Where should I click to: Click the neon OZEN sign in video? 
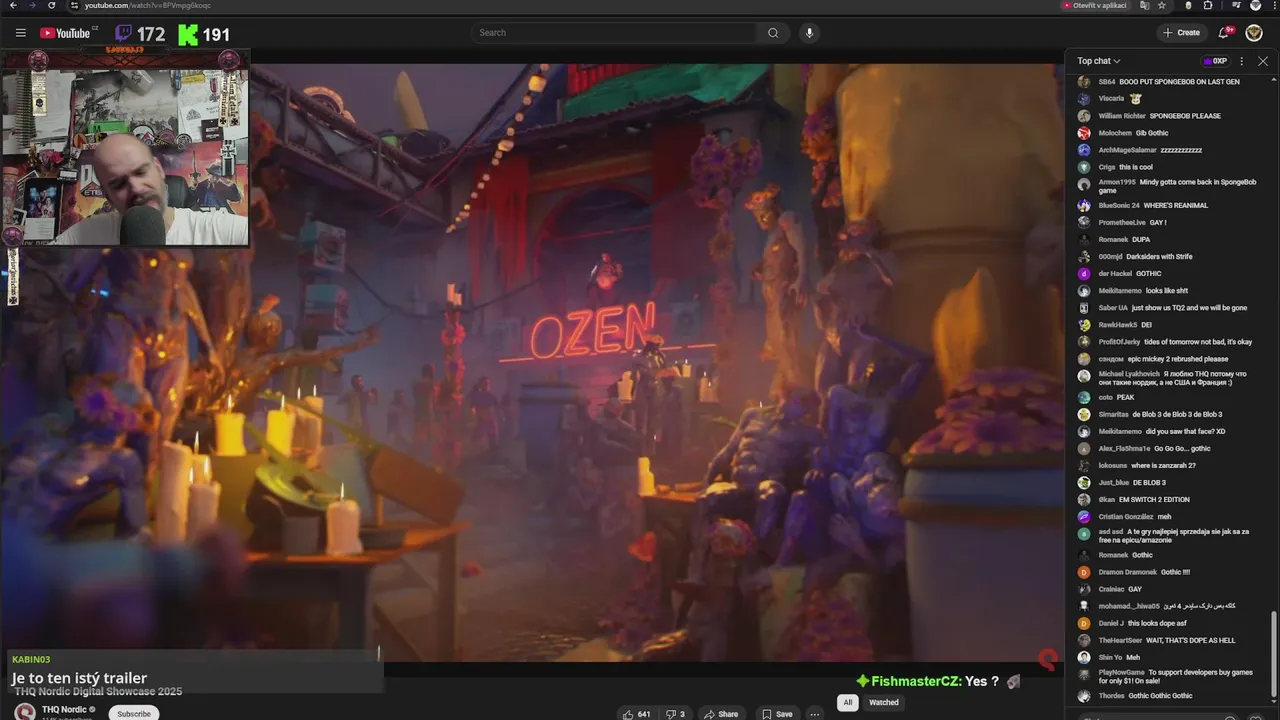tap(593, 331)
